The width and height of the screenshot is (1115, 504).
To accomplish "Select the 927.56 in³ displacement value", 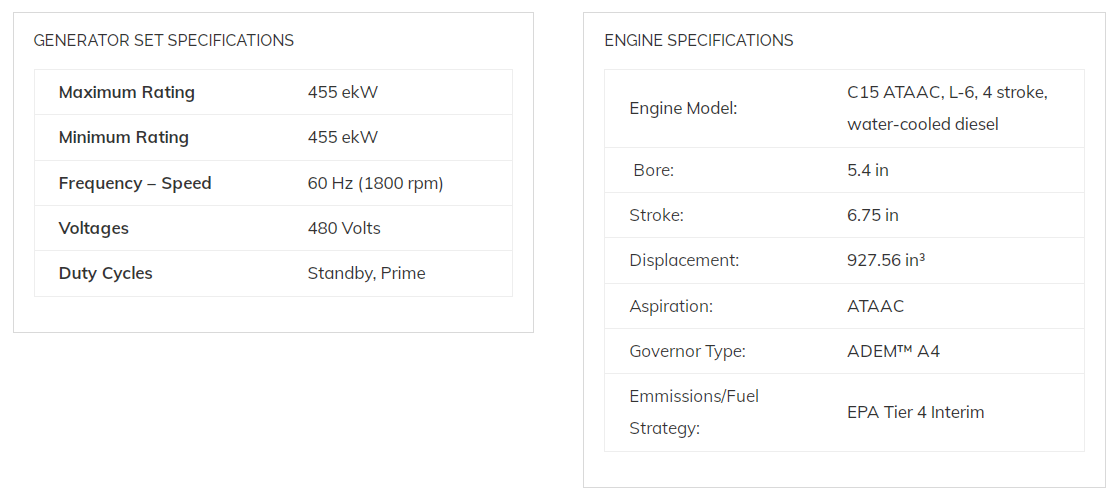I will click(x=886, y=260).
